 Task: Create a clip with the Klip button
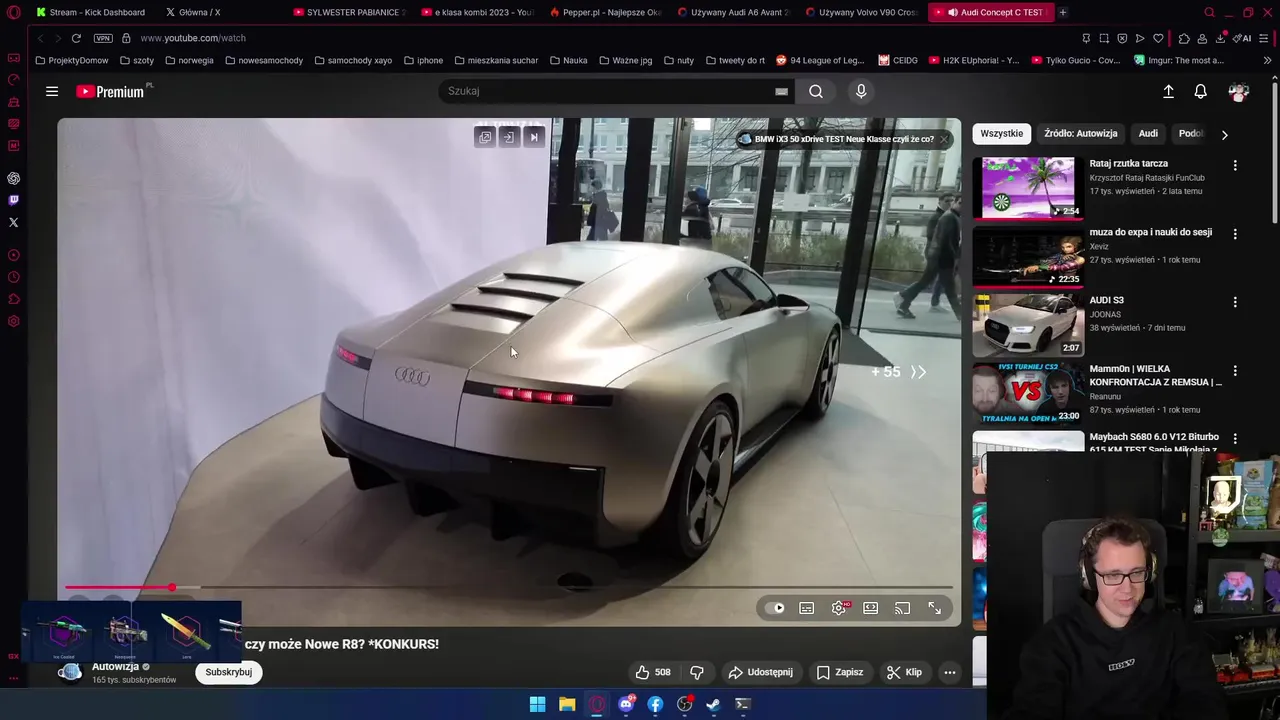(x=904, y=672)
